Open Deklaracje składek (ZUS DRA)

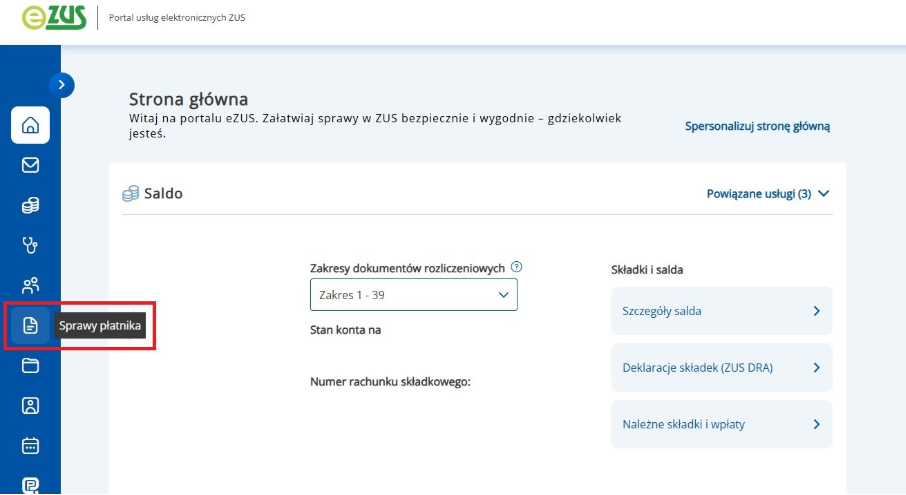721,368
